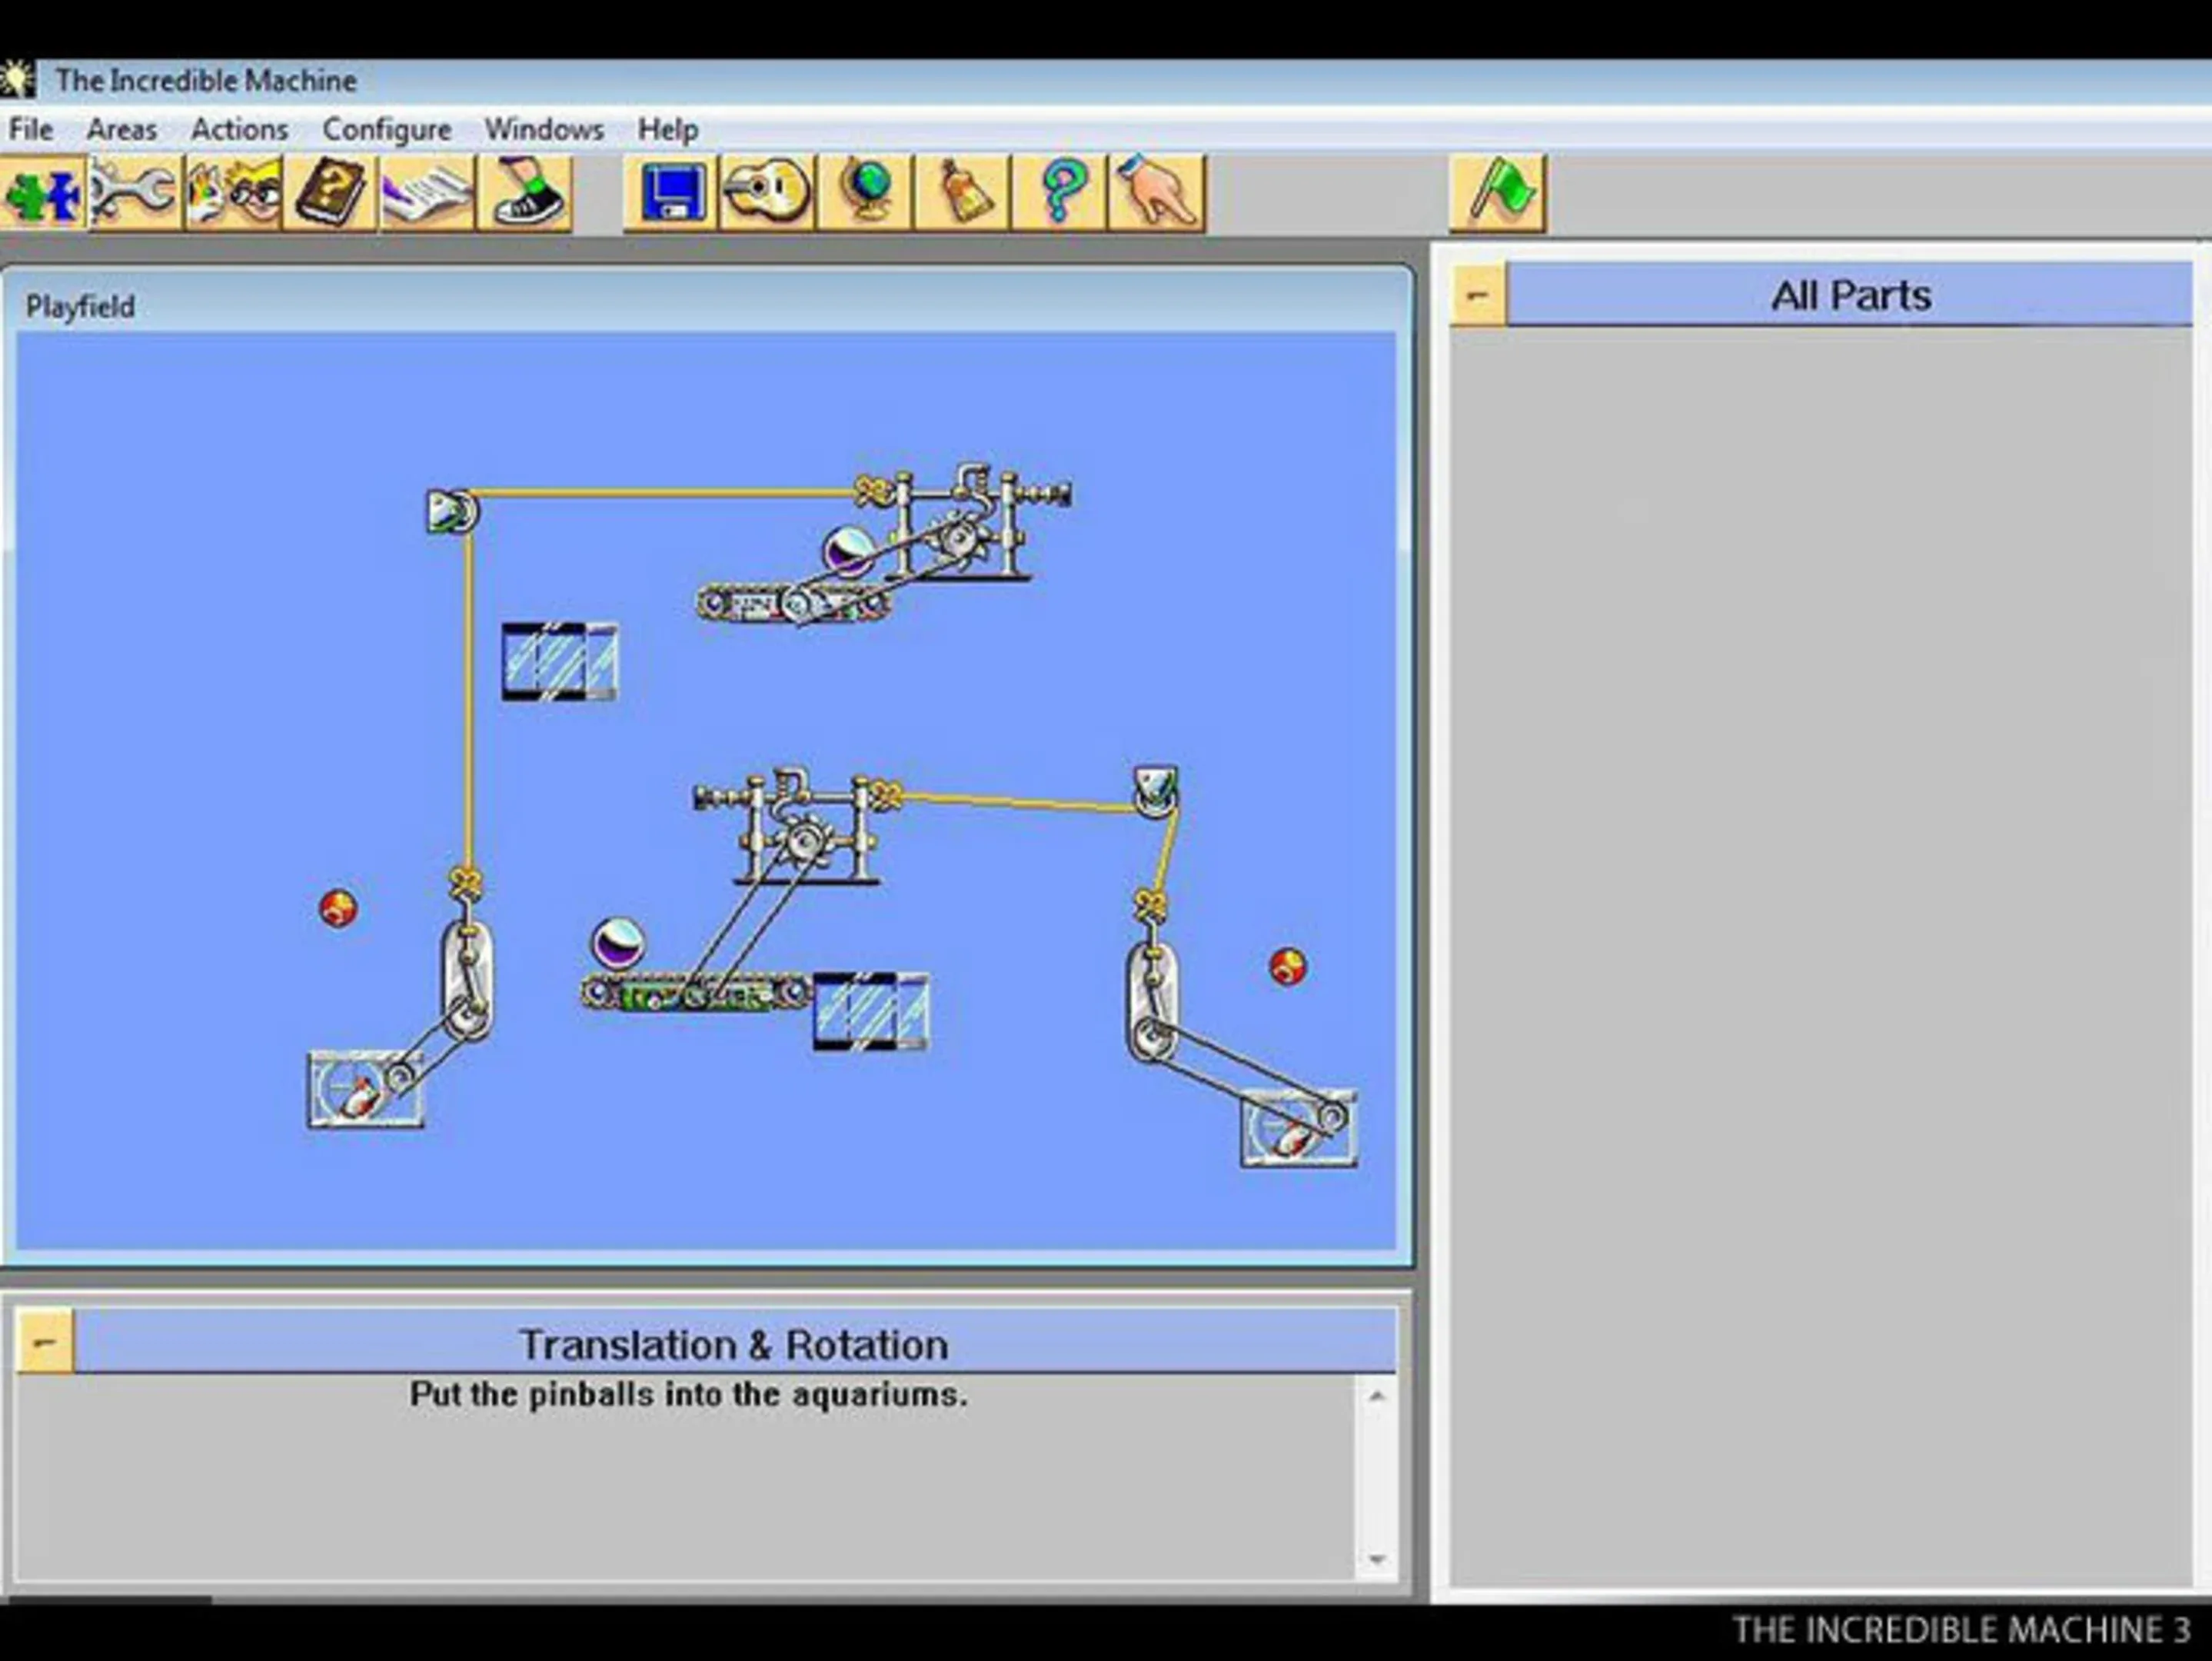Collapse the All Parts panel
Image resolution: width=2212 pixels, height=1661 pixels.
tap(1478, 296)
